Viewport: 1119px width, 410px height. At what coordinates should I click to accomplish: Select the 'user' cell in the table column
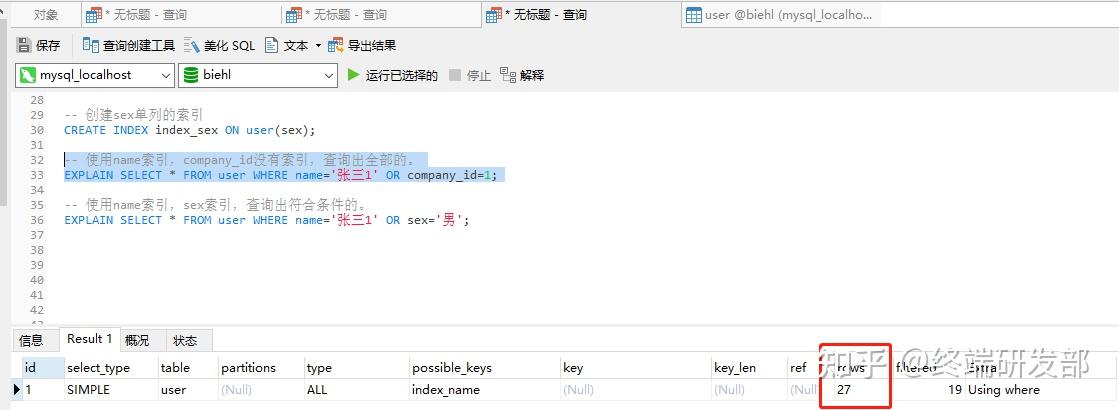[x=188, y=390]
